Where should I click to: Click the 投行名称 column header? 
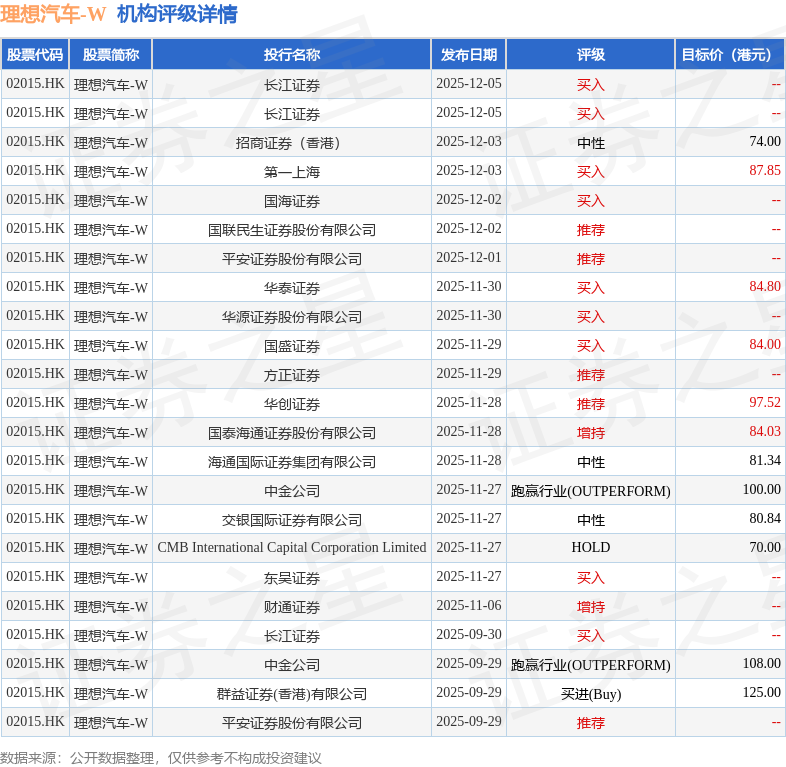tap(292, 55)
